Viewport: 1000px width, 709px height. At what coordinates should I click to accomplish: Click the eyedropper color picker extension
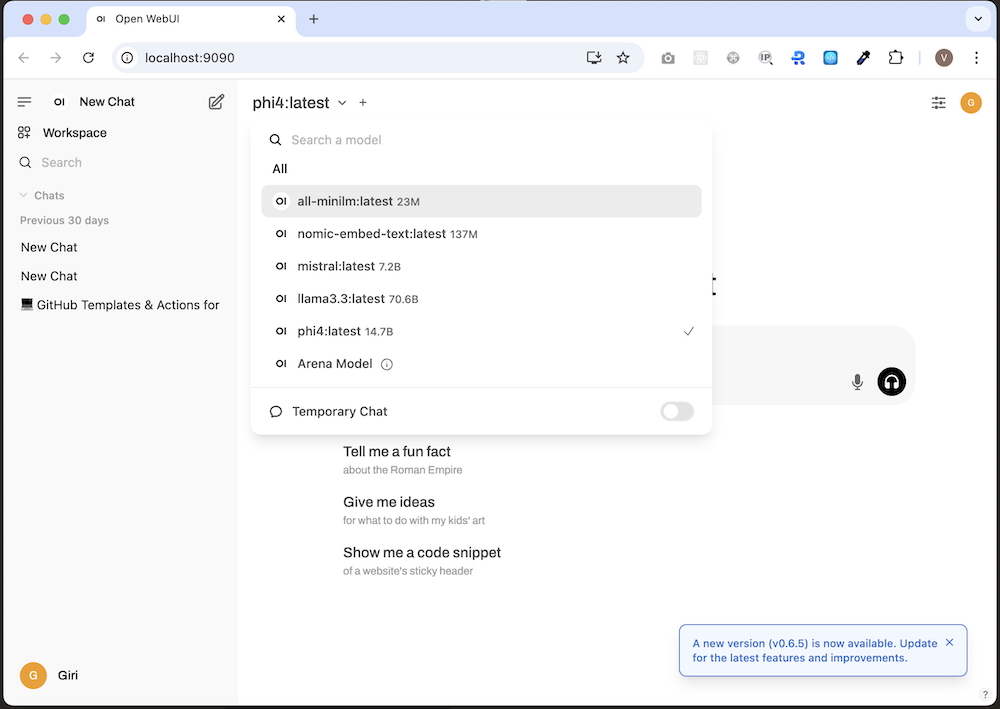863,58
